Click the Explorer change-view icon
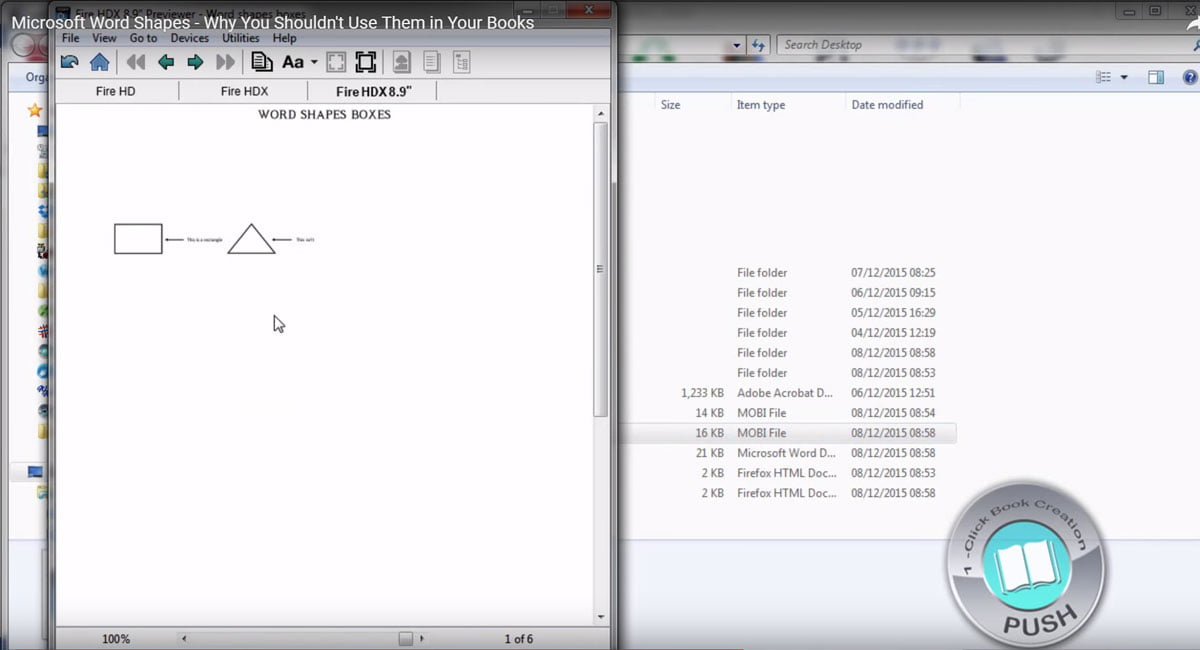The width and height of the screenshot is (1200, 650). [x=1104, y=77]
